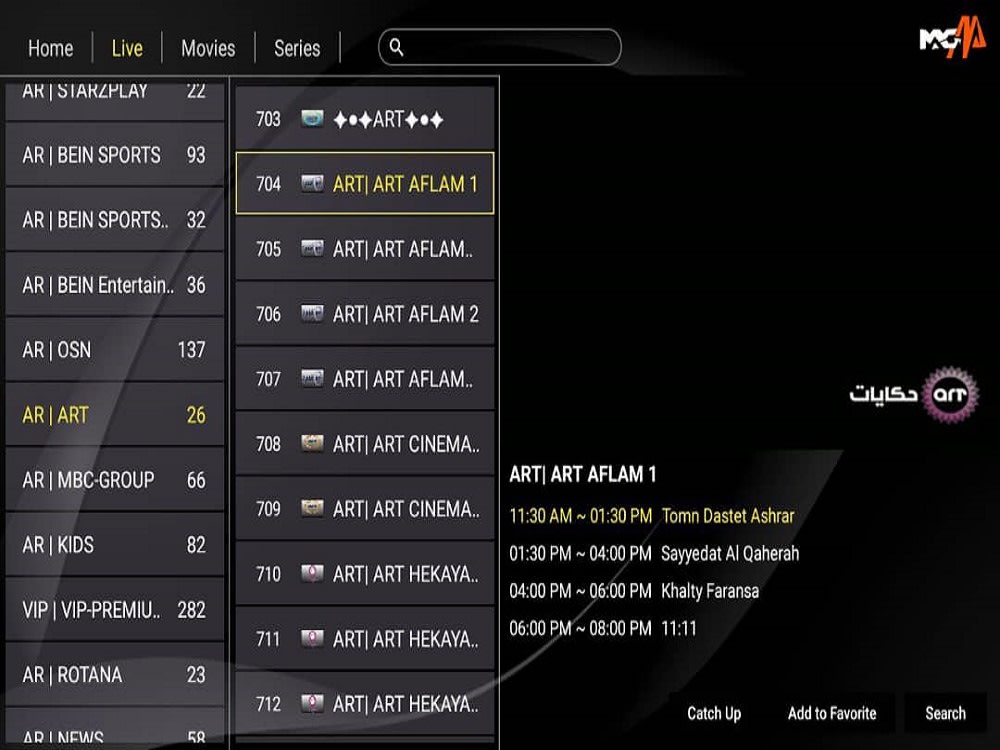
Task: Toggle Add to Favorite for current channel
Action: [x=832, y=713]
